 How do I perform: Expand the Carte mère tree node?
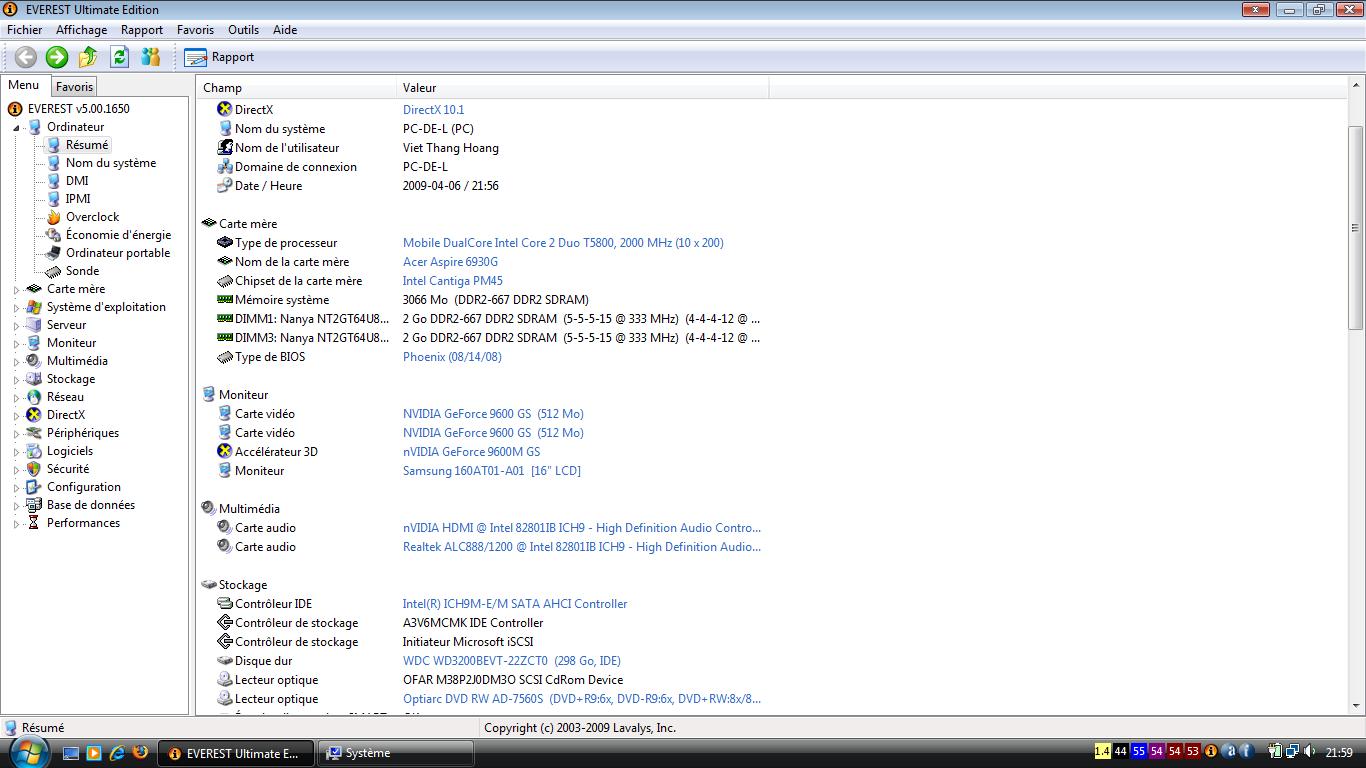17,290
